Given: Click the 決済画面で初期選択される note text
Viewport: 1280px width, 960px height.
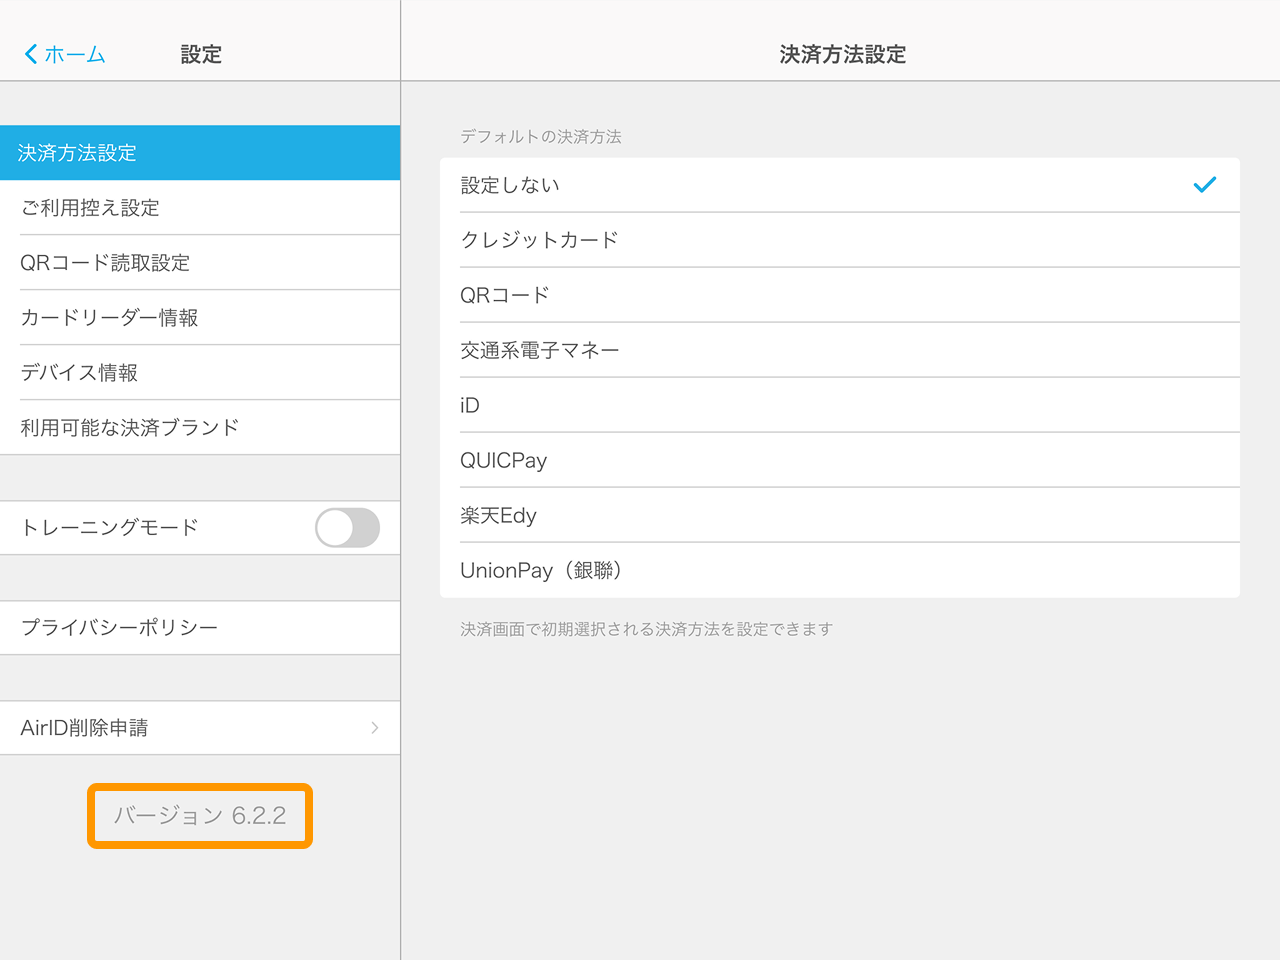Looking at the screenshot, I should click(646, 629).
